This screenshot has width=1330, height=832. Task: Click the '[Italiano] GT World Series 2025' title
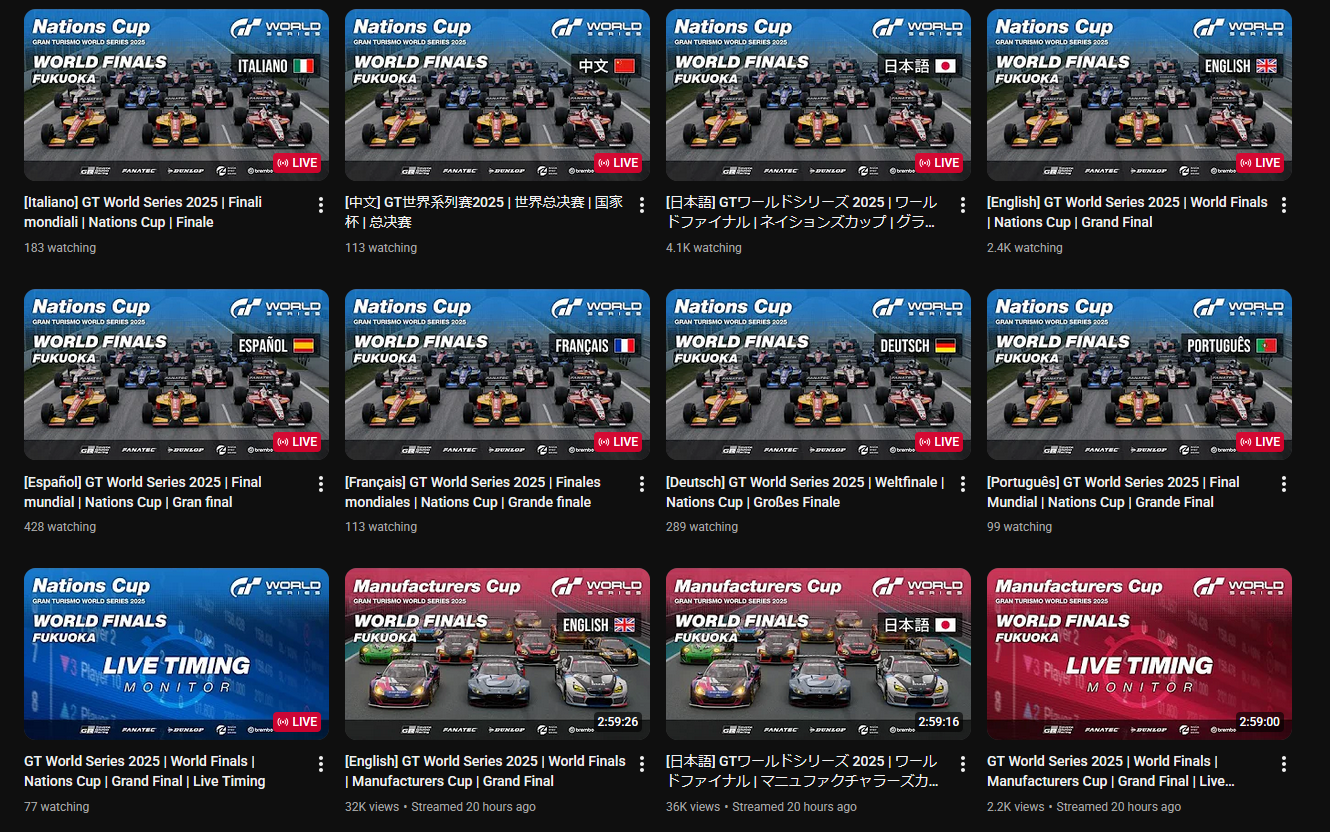[143, 212]
